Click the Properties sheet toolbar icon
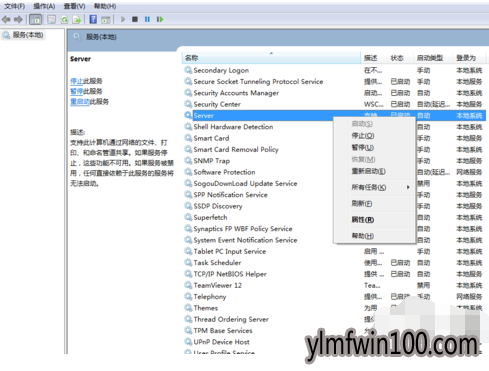The height and width of the screenshot is (371, 489). coord(51,20)
